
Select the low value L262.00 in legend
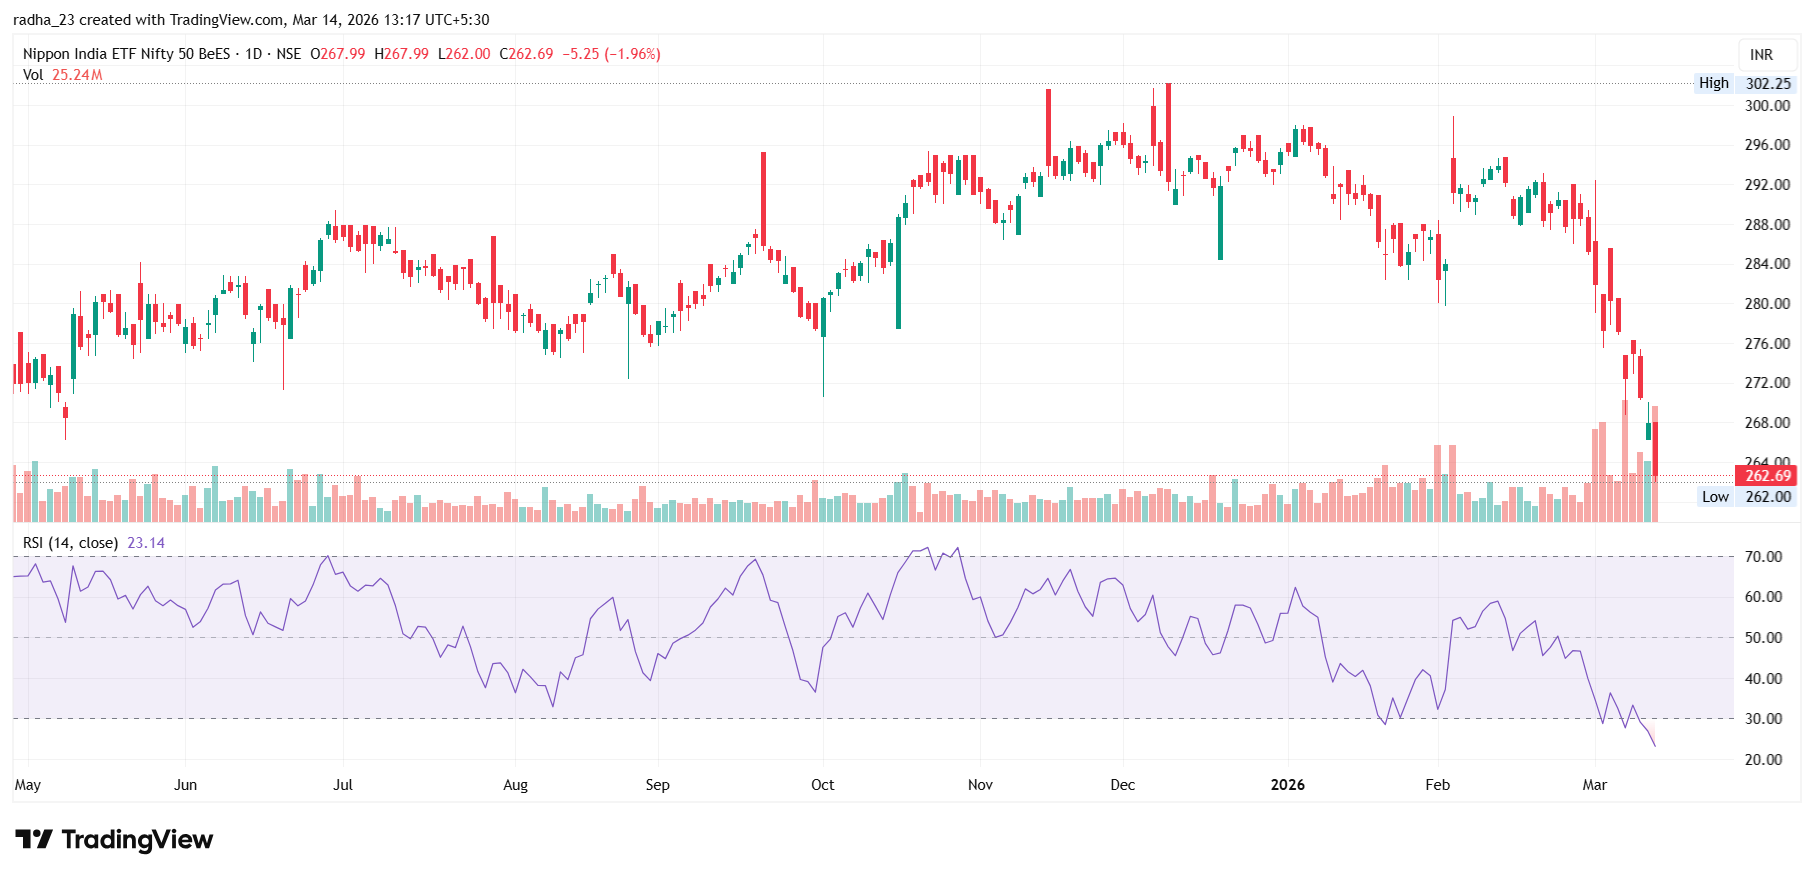[x=464, y=54]
